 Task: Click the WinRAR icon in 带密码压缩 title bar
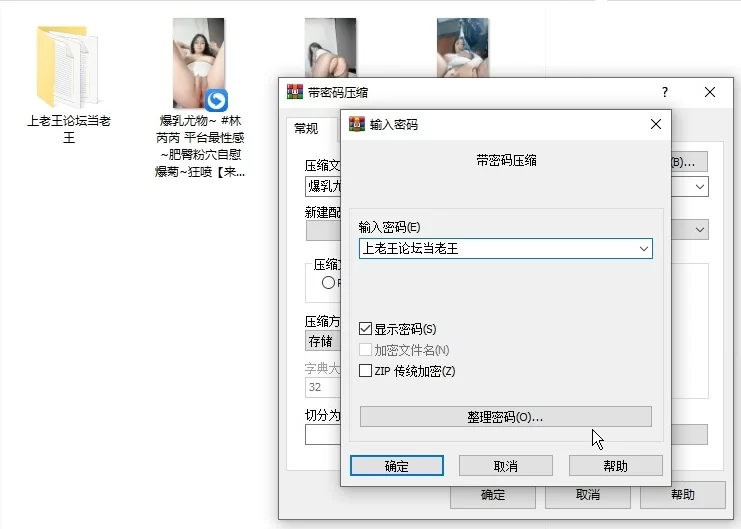coord(295,92)
